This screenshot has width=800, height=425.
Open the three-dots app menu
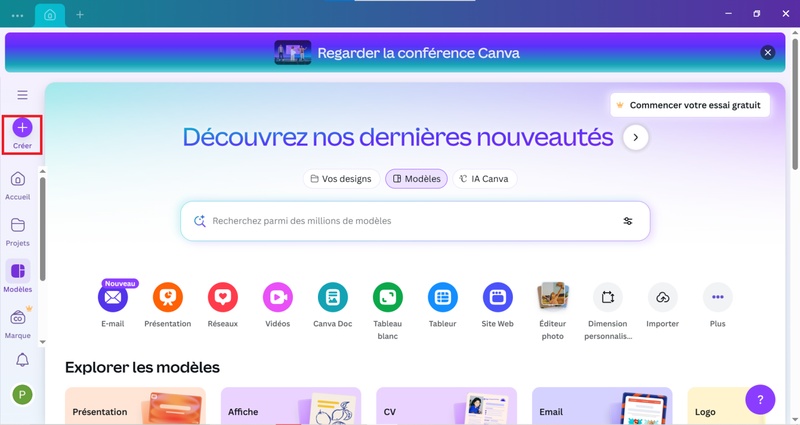[x=17, y=15]
